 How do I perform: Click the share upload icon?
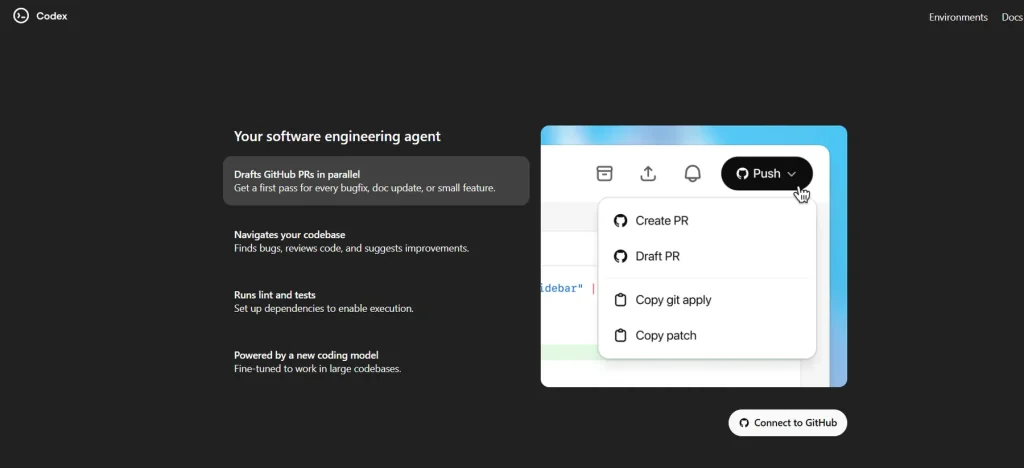(648, 174)
